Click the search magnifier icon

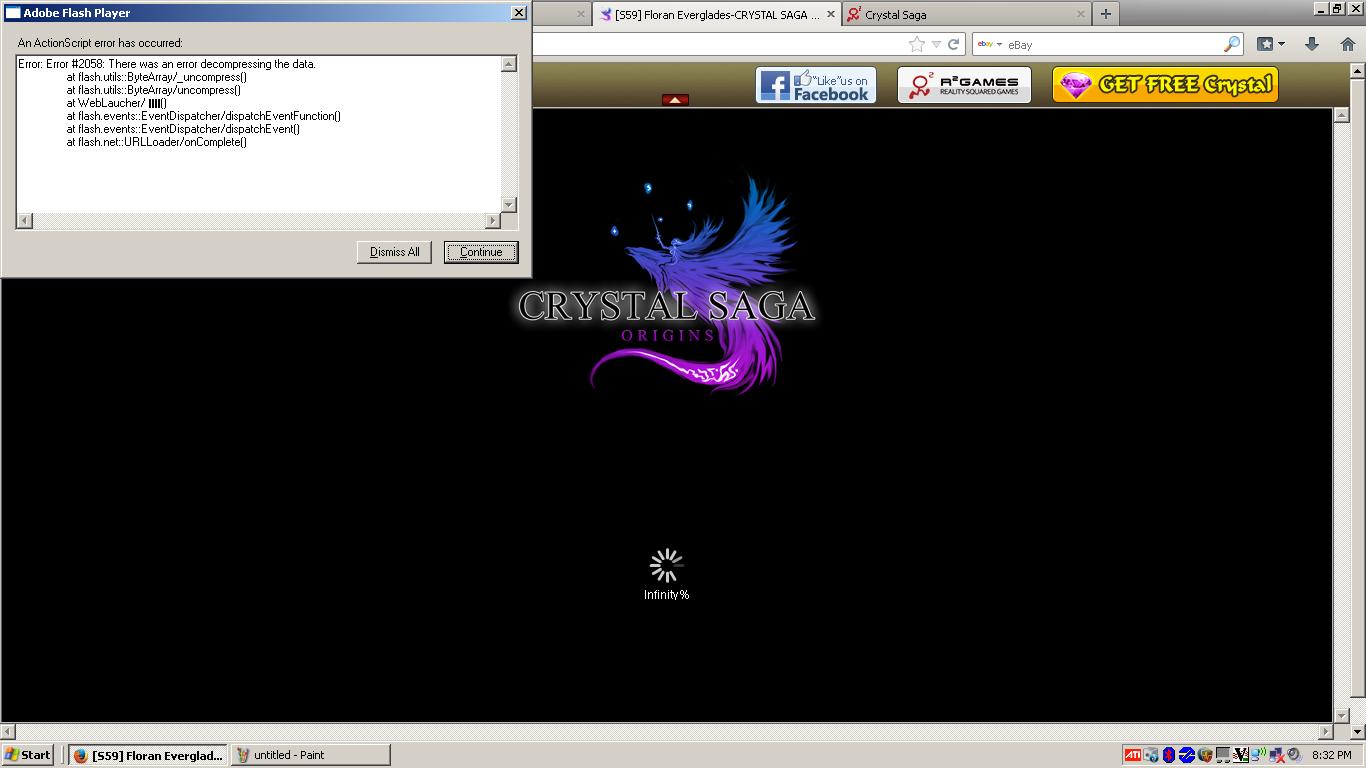[x=1231, y=44]
